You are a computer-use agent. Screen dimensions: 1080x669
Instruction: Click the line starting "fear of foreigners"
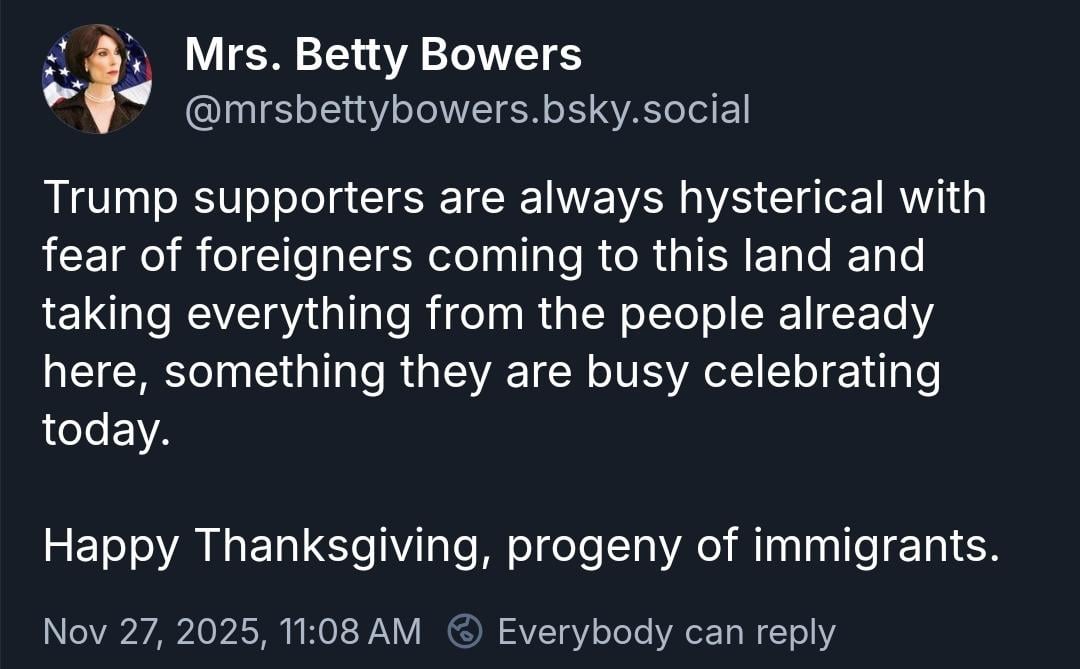483,256
